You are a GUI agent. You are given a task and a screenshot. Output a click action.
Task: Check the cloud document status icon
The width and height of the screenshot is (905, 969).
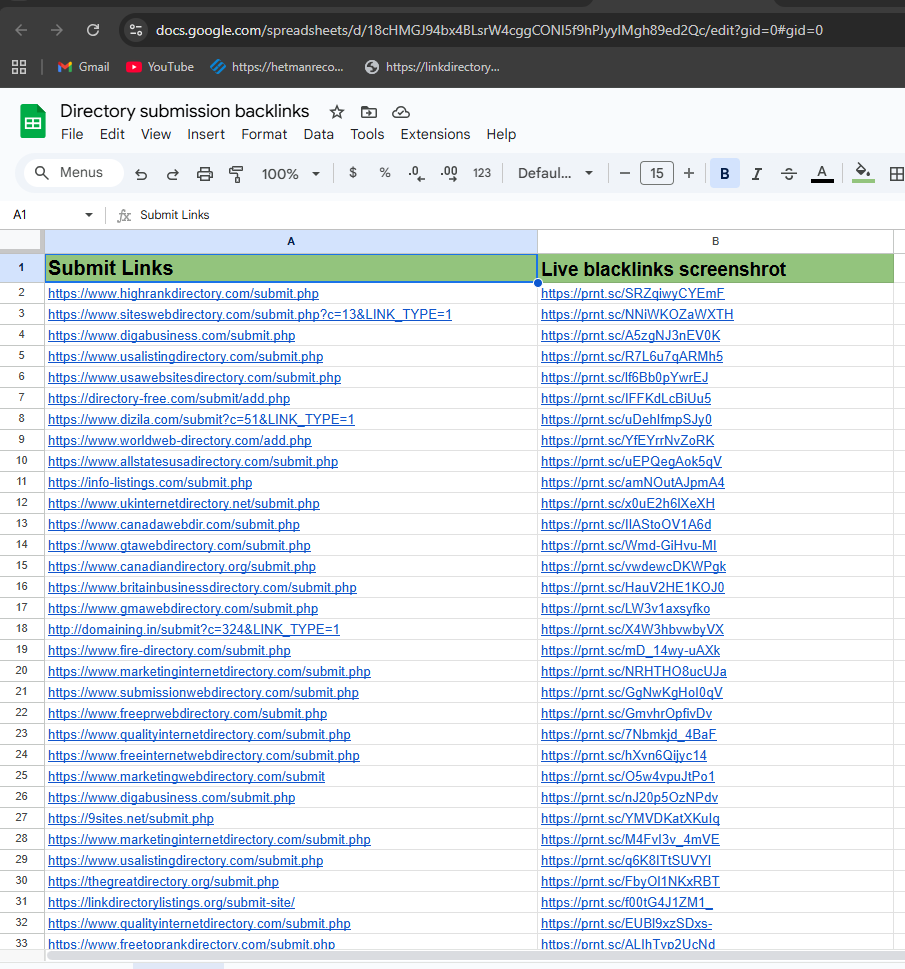click(x=401, y=112)
